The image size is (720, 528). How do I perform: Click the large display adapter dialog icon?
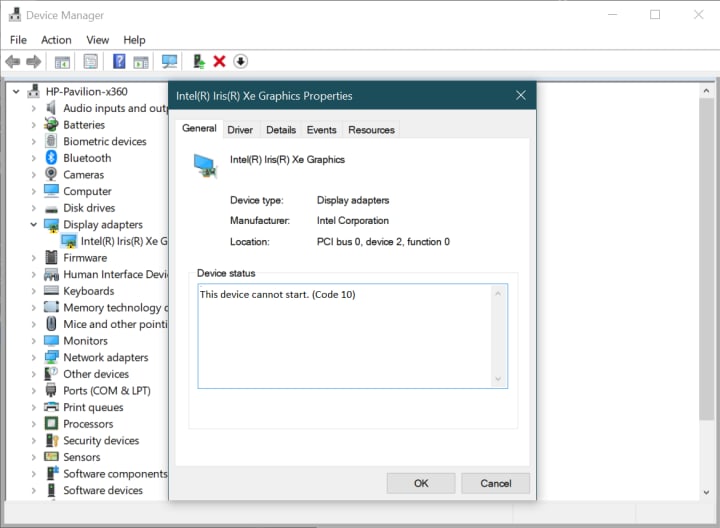(x=204, y=165)
